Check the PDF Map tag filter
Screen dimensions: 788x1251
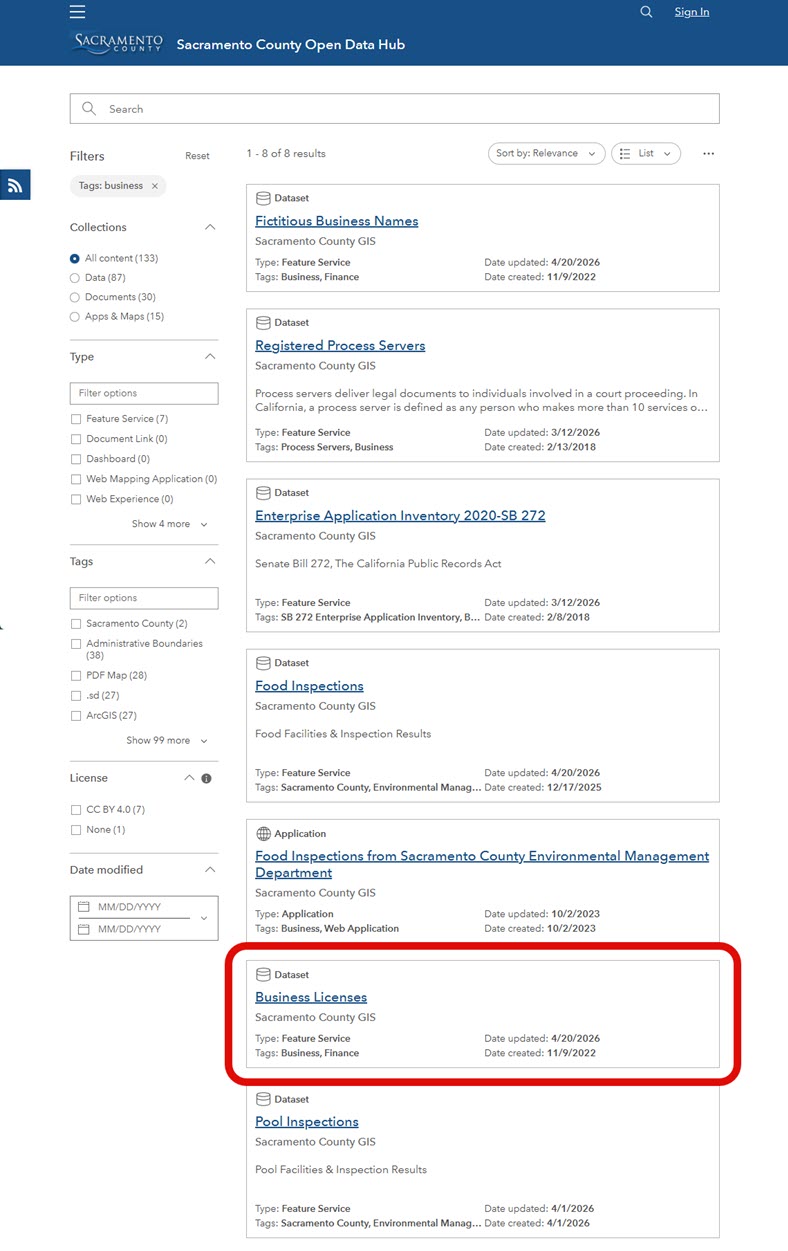coord(76,676)
